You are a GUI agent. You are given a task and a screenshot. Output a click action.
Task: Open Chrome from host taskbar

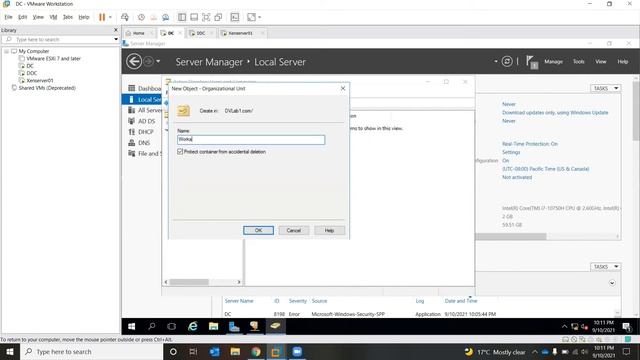click(x=256, y=351)
